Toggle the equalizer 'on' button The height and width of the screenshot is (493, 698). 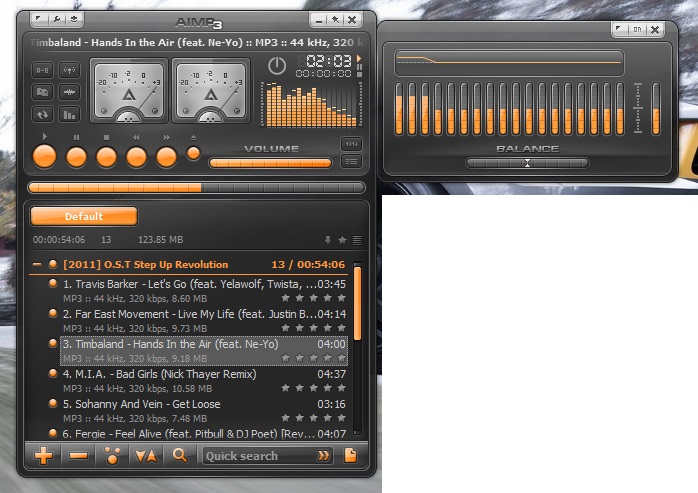coord(637,29)
